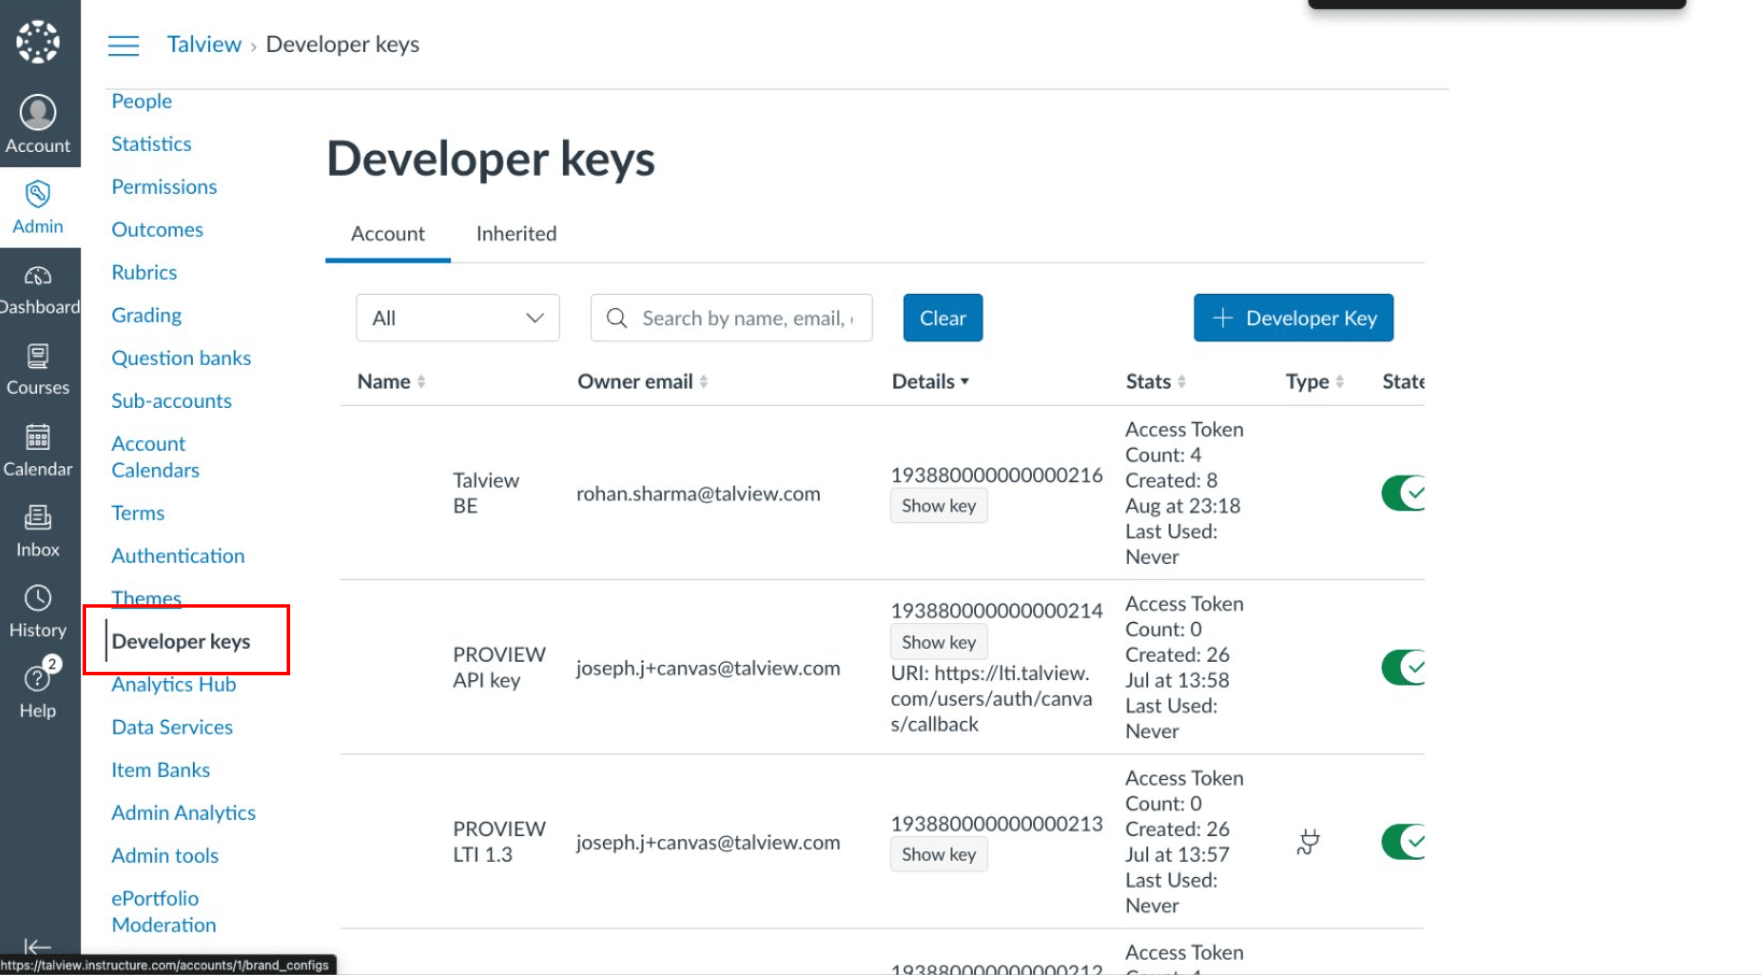Click the PROVIEW API key name
Image resolution: width=1762 pixels, height=978 pixels.
499,667
